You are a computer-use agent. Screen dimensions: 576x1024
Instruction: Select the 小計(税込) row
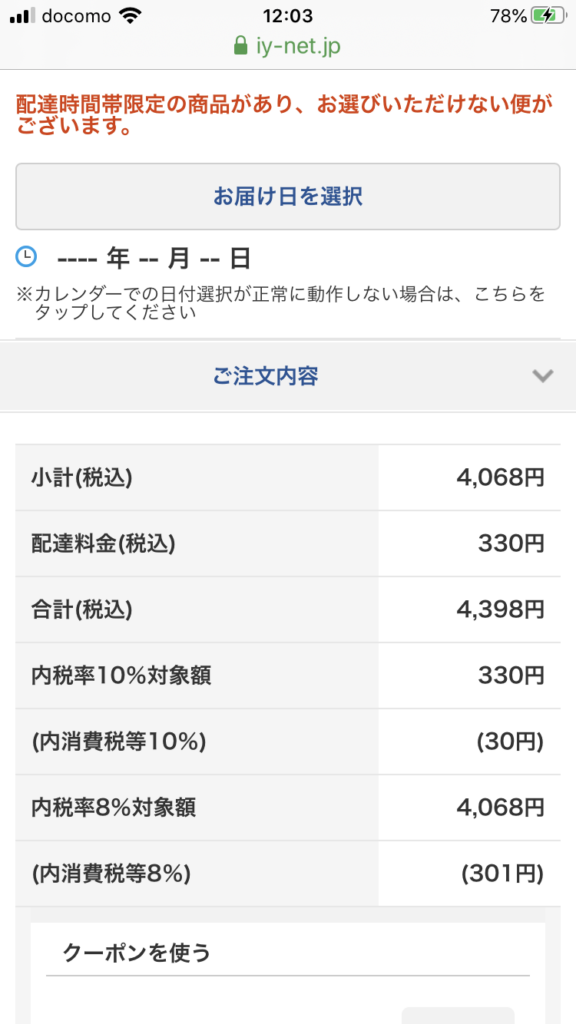[288, 478]
